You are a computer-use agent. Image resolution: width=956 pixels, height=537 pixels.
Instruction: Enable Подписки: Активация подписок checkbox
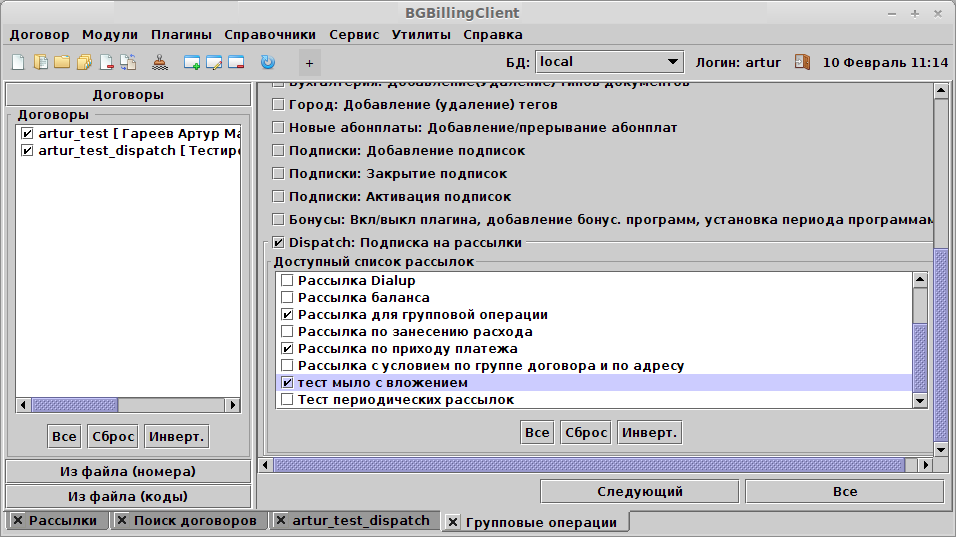click(278, 197)
